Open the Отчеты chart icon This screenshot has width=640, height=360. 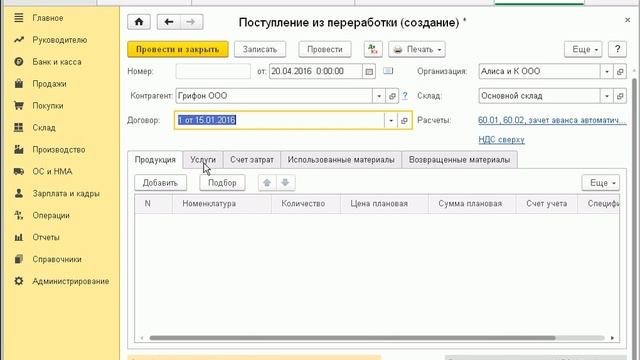(19, 237)
